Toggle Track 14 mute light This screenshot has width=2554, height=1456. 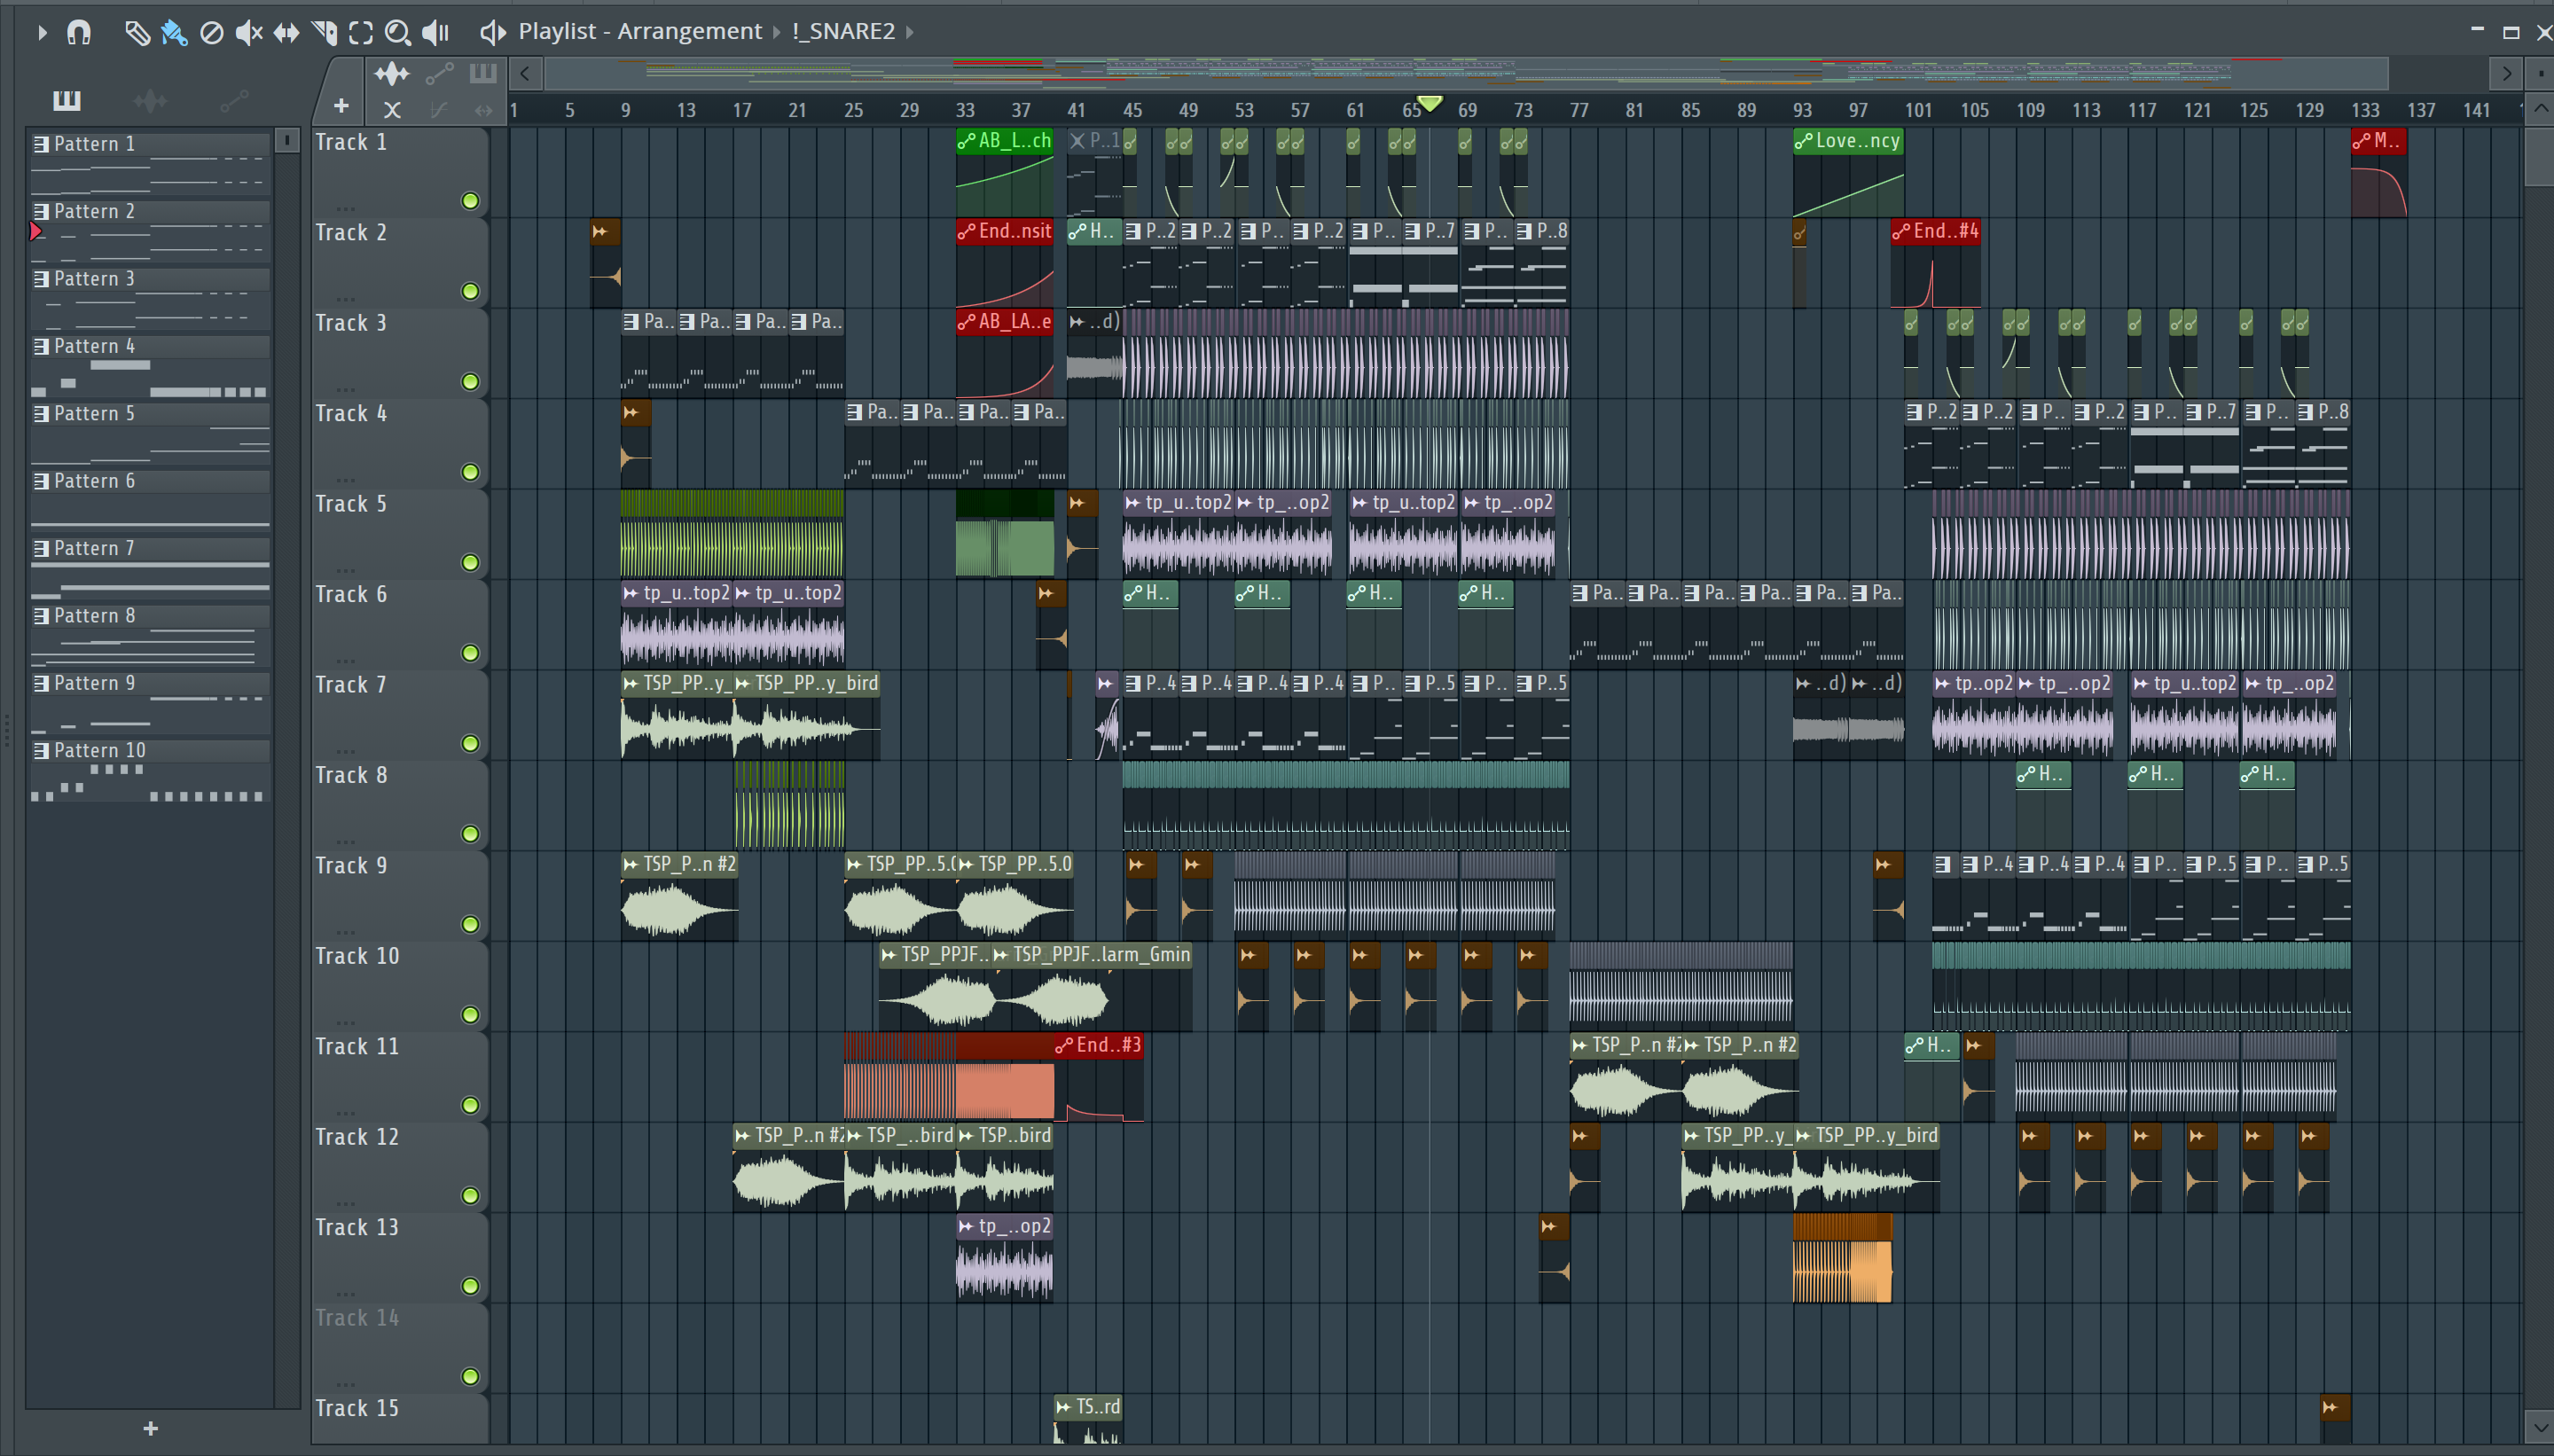[470, 1377]
